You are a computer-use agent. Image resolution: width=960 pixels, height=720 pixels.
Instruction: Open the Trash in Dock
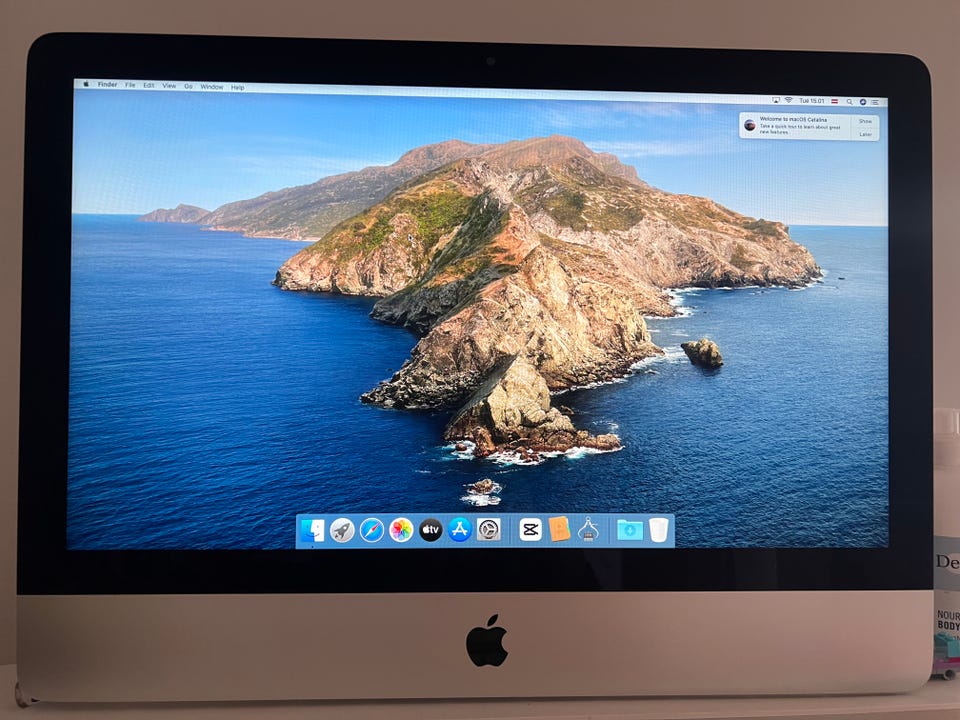click(x=659, y=530)
